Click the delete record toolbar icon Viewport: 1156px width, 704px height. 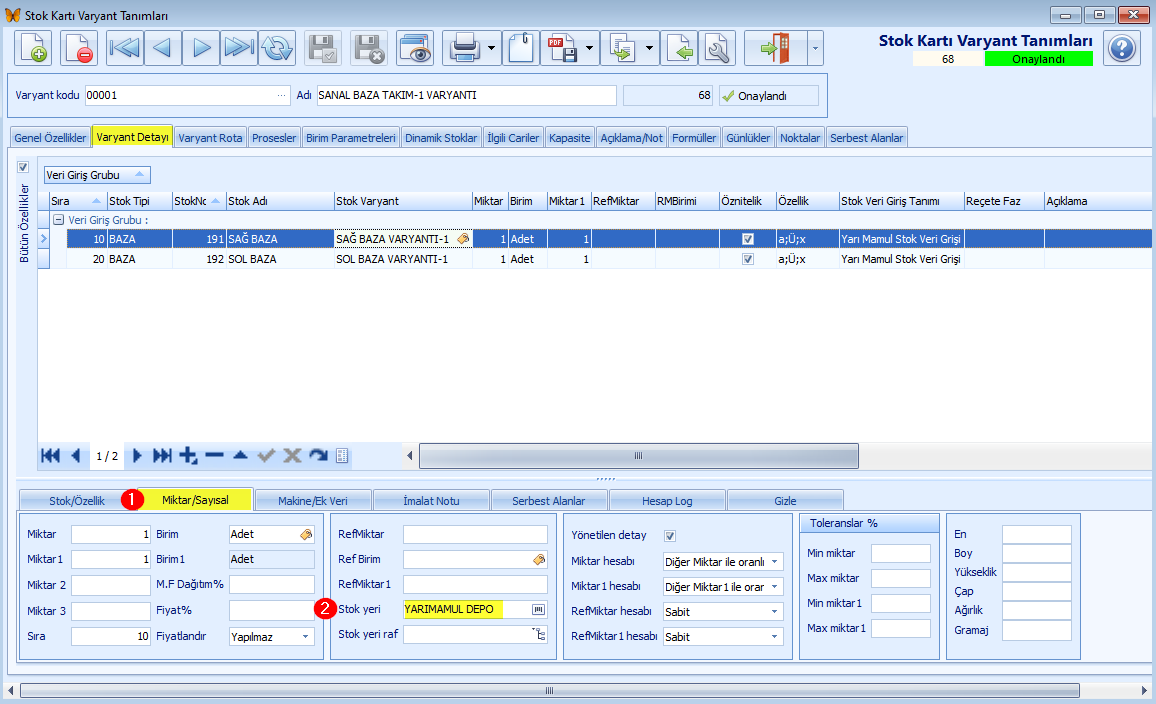(78, 49)
